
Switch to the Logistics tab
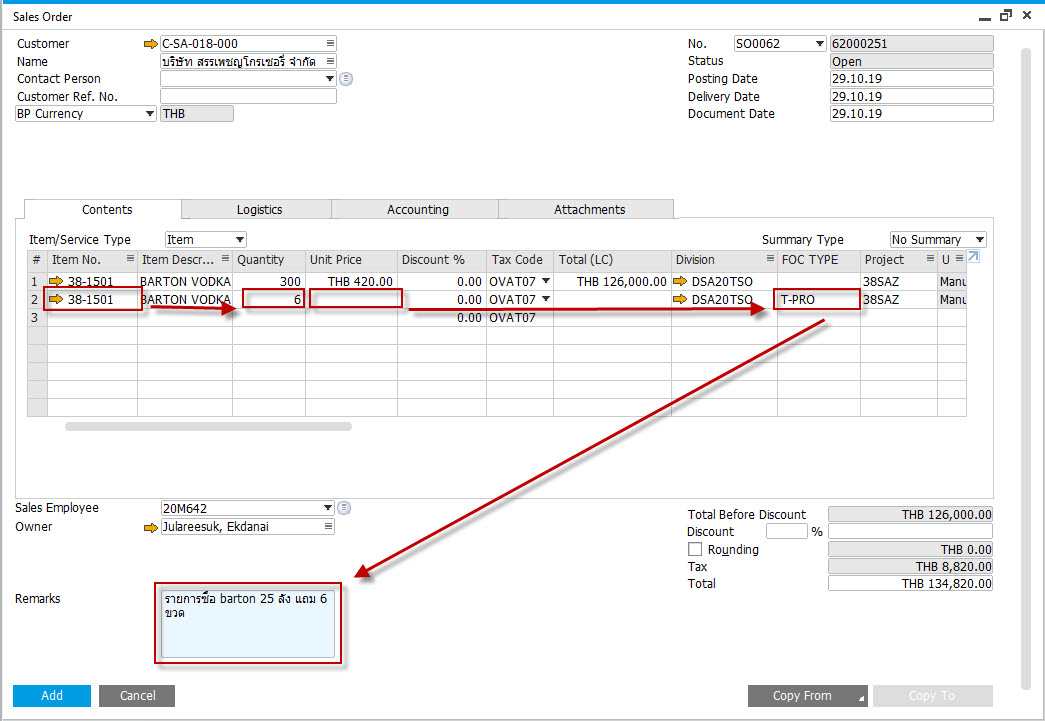259,210
